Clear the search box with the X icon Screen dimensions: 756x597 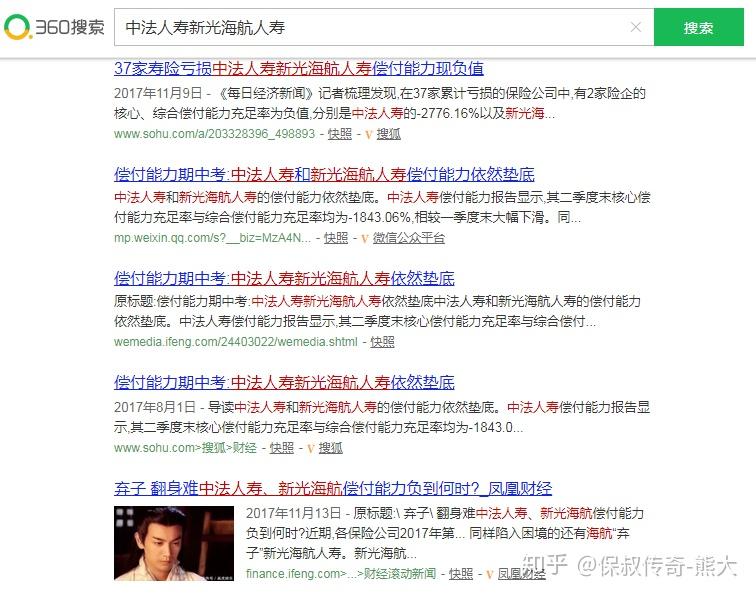click(x=636, y=27)
